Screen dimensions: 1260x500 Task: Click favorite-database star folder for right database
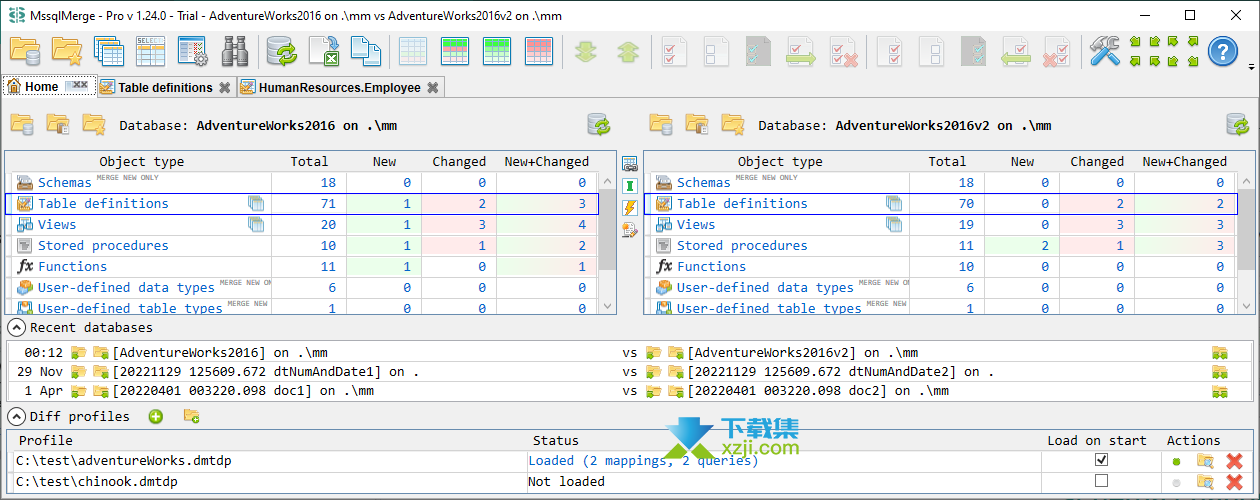click(733, 124)
